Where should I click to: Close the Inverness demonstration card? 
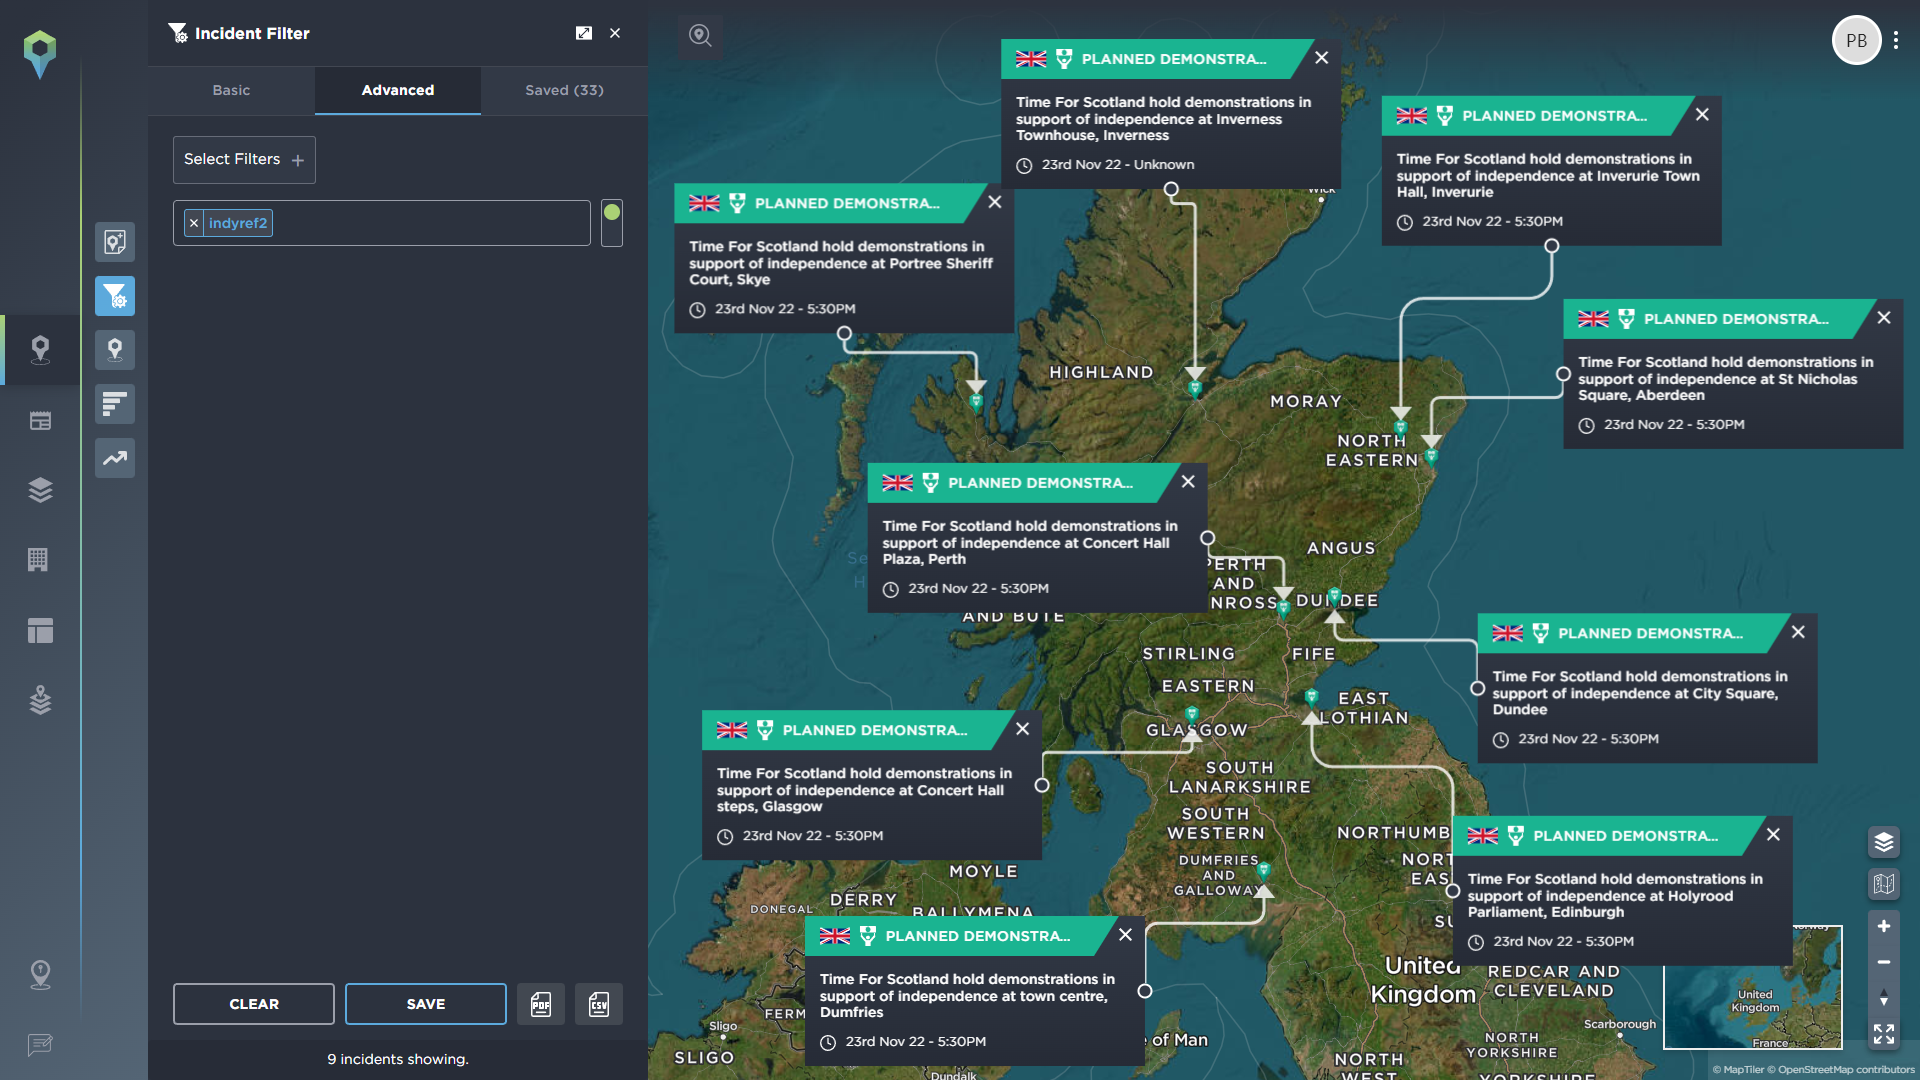pos(1321,58)
